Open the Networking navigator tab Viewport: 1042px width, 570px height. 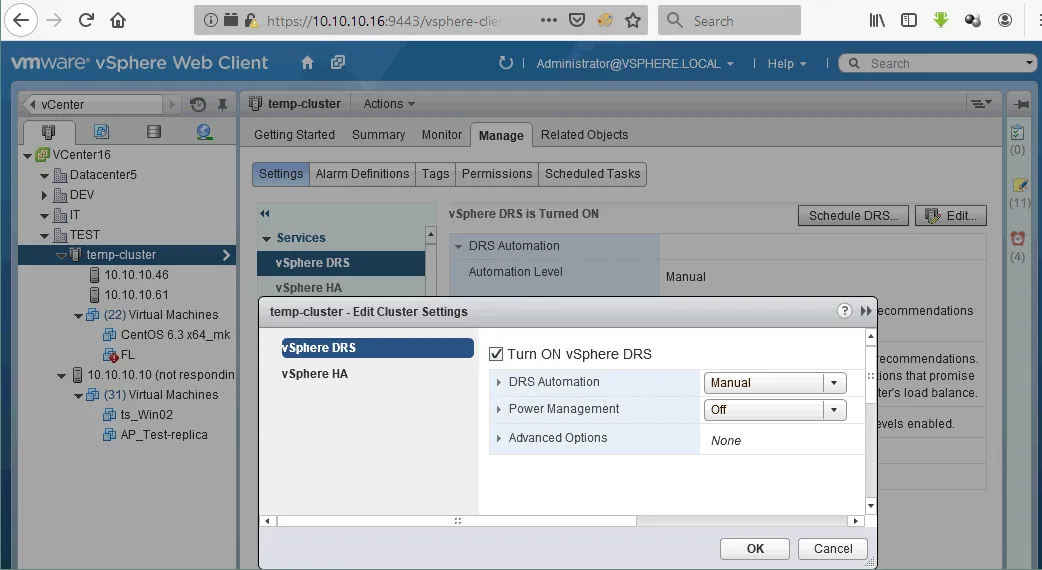click(x=204, y=132)
